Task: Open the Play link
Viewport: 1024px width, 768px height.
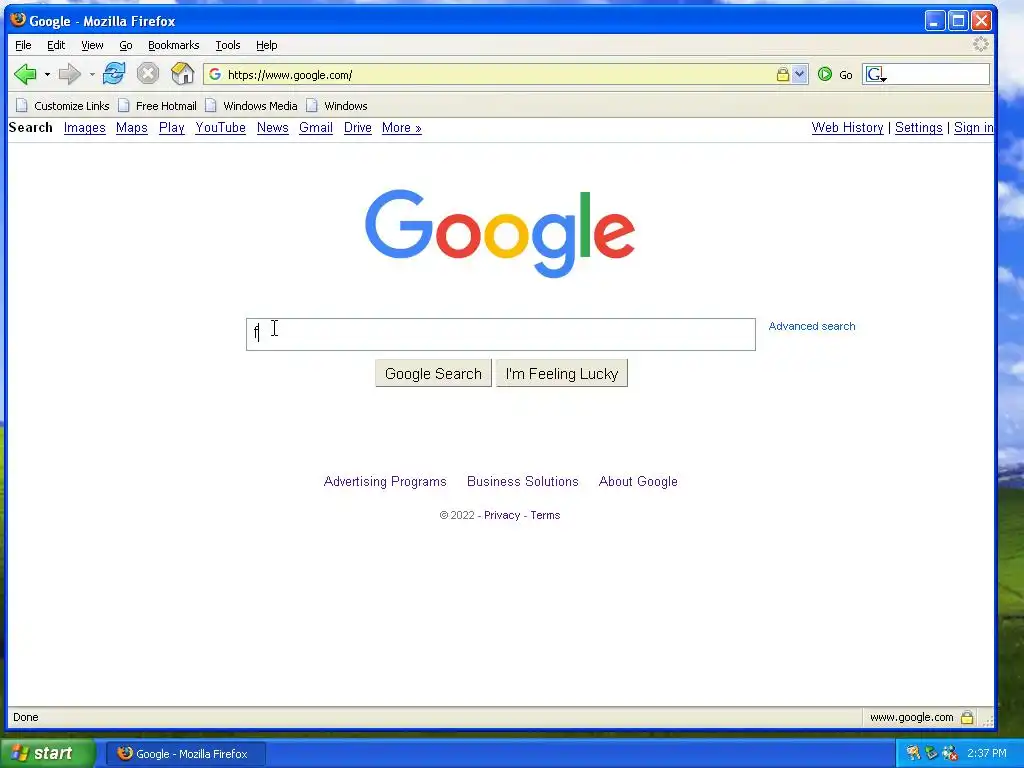Action: (171, 128)
